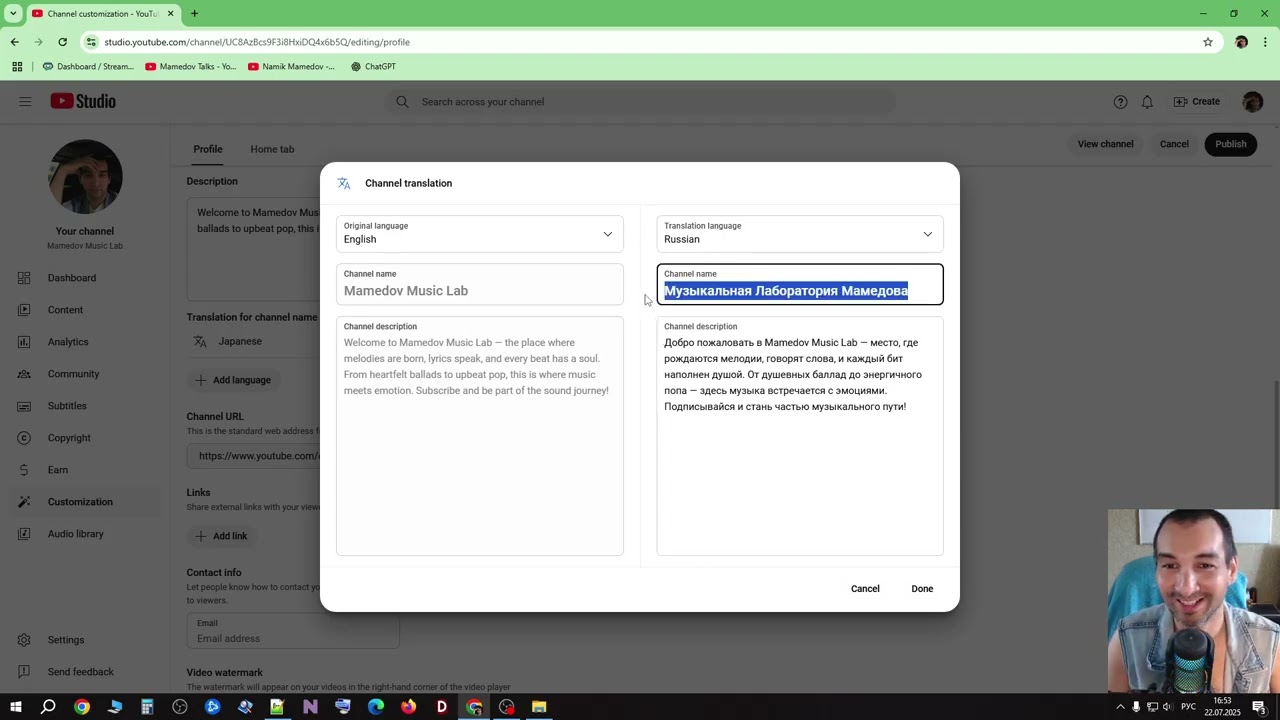Open the Windows Start menu

[x=15, y=707]
